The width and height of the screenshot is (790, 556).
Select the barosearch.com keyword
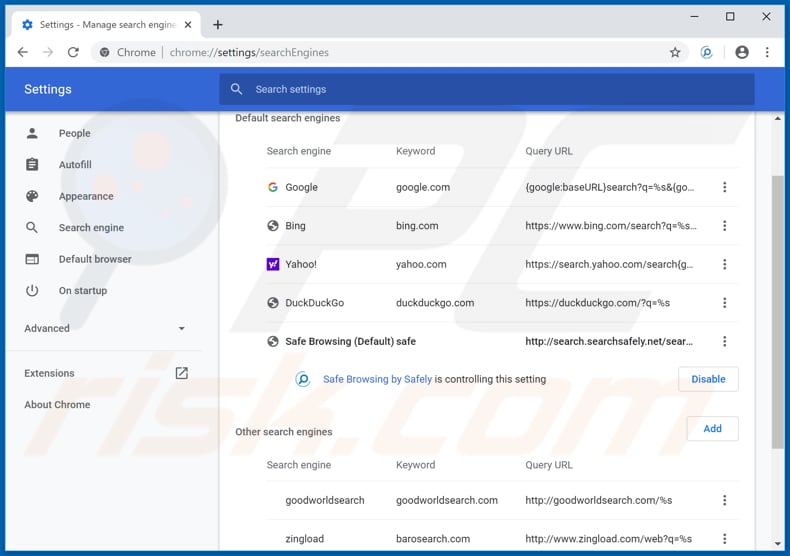coord(433,539)
